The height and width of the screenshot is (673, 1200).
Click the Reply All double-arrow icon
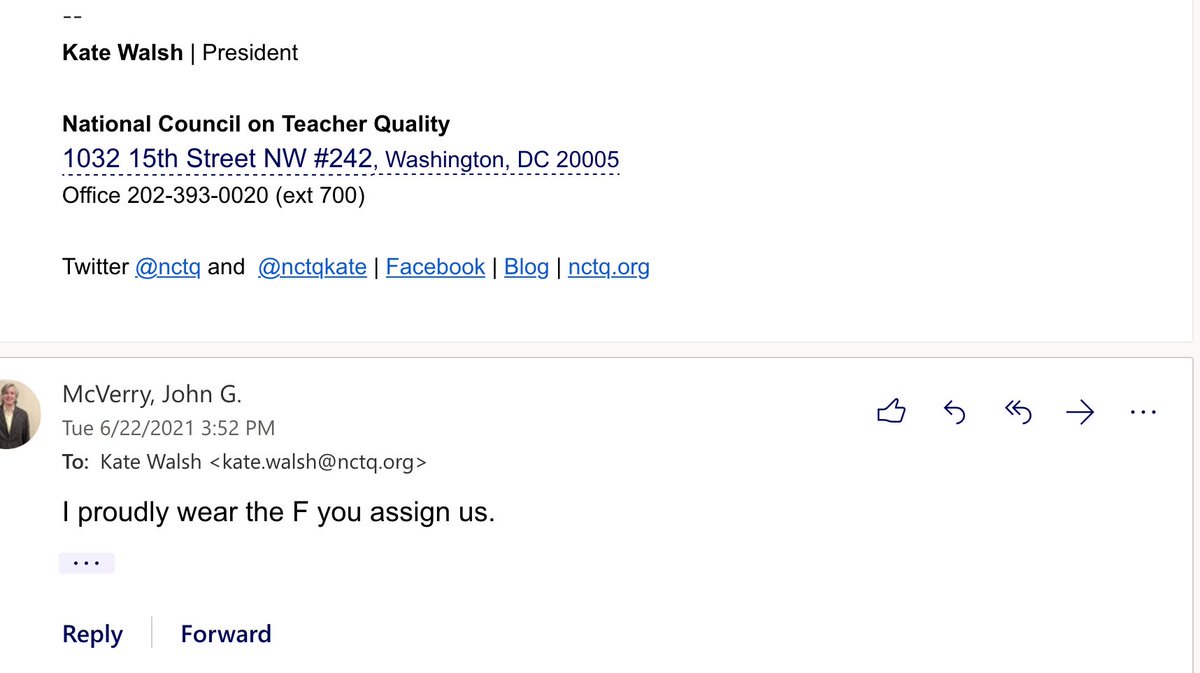[x=1017, y=411]
